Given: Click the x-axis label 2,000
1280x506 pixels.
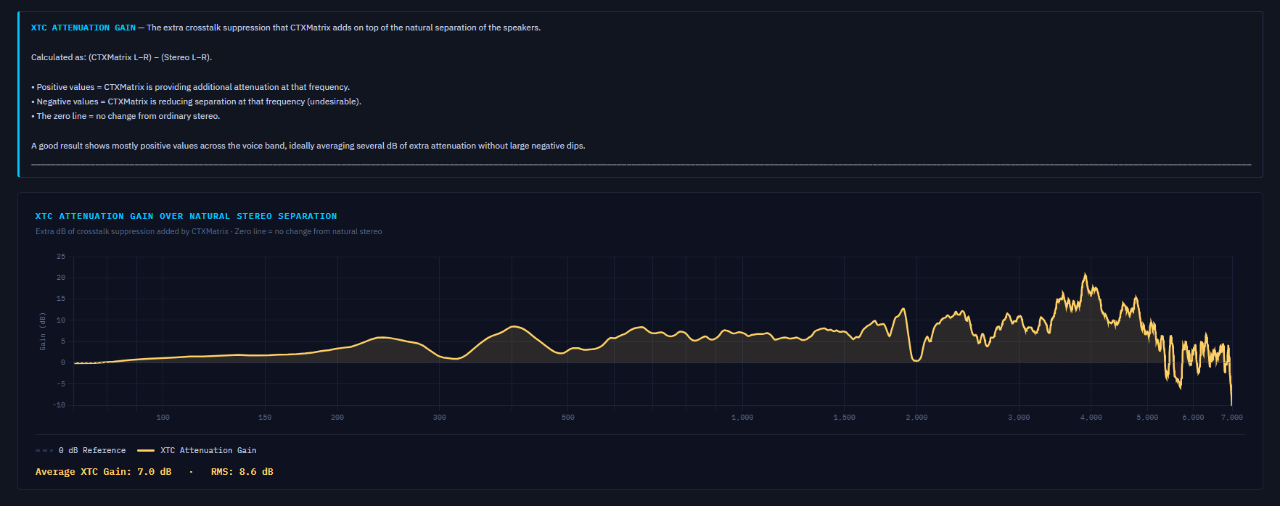Looking at the screenshot, I should point(916,416).
